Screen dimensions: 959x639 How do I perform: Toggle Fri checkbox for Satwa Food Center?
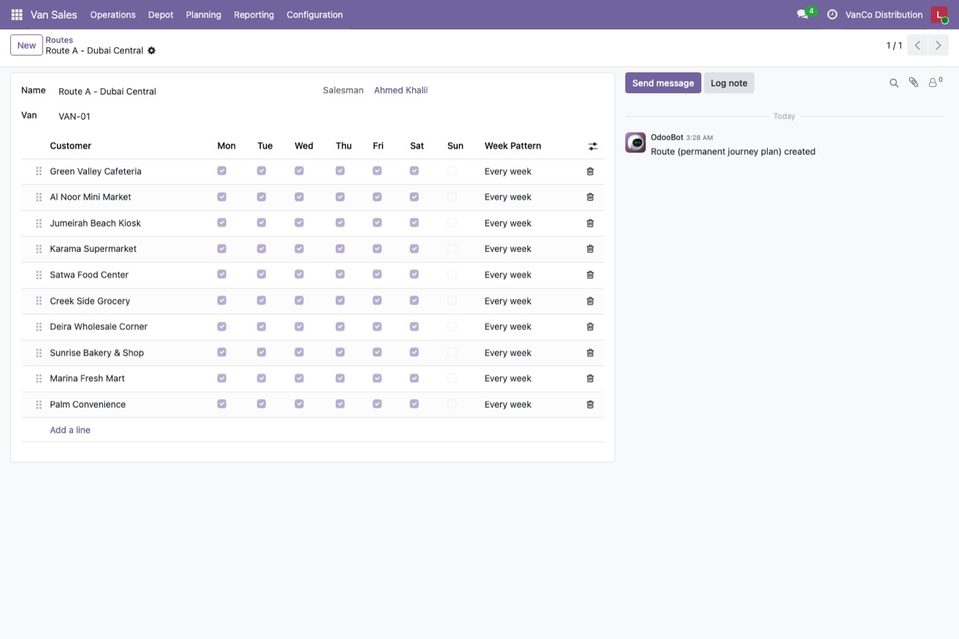pos(377,275)
